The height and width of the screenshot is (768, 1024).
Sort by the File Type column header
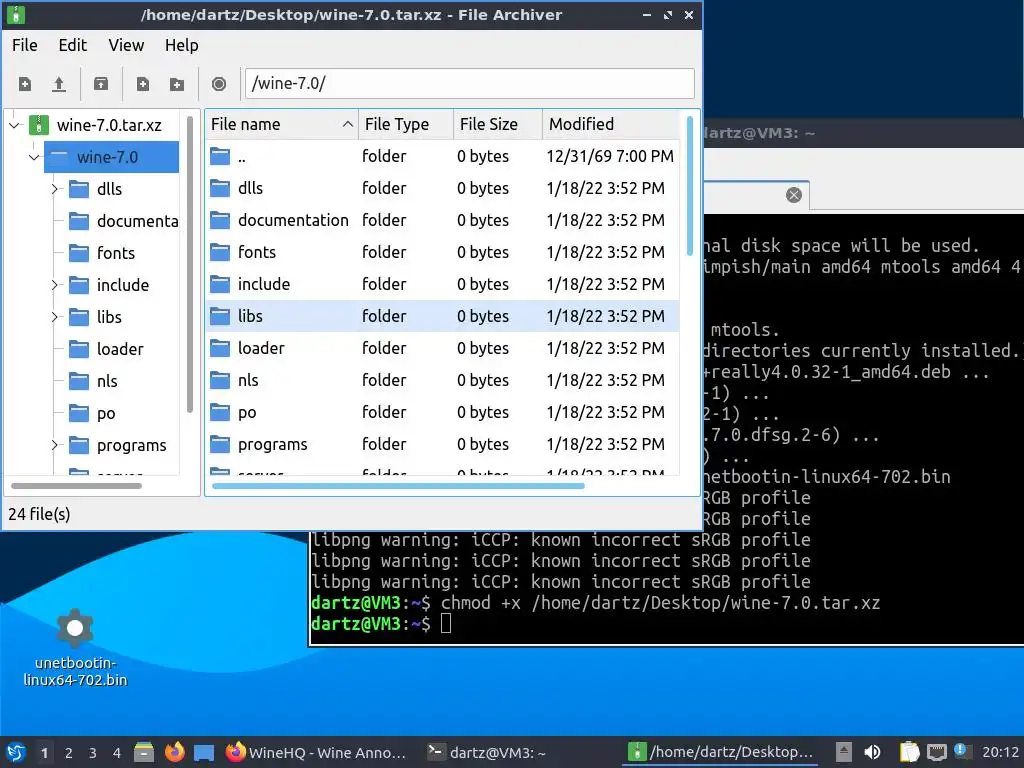(406, 124)
